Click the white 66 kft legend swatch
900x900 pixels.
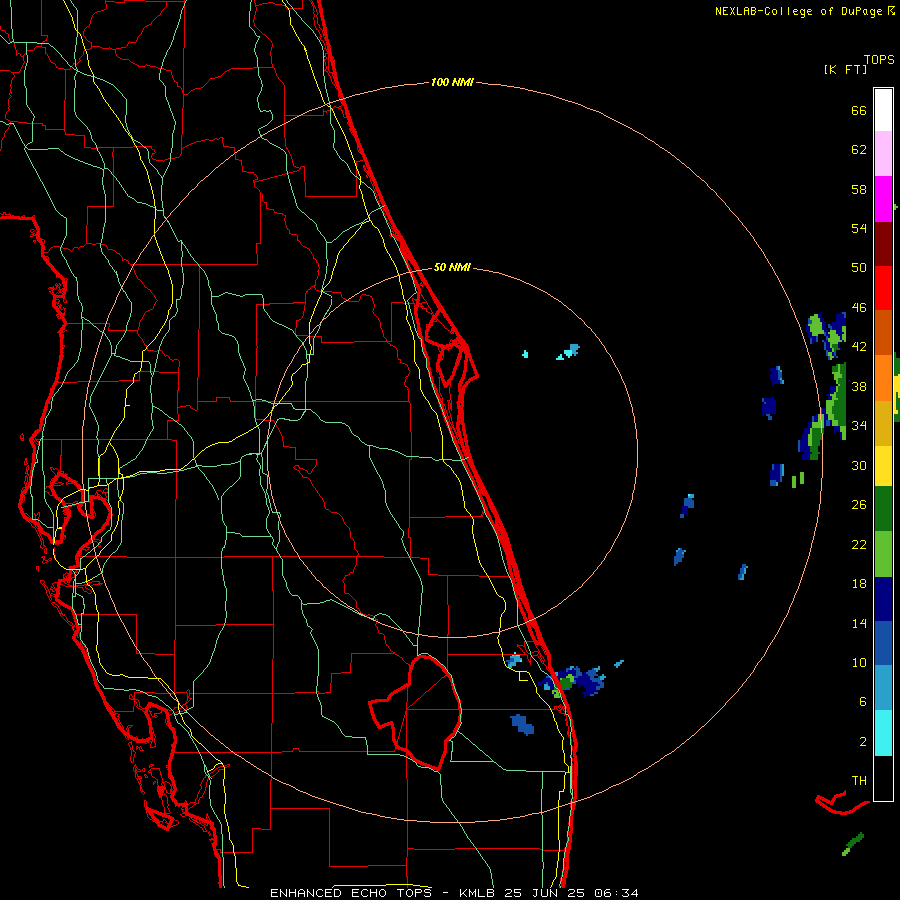point(883,110)
